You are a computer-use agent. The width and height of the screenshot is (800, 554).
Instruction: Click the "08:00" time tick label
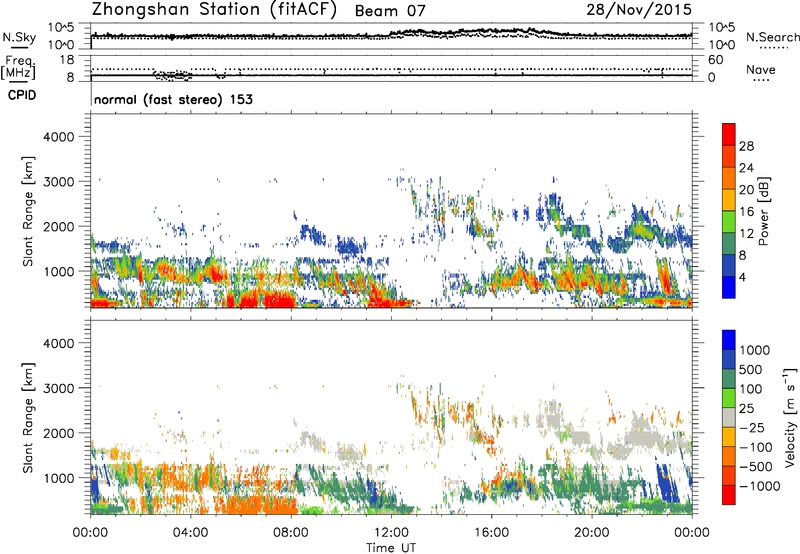291,533
